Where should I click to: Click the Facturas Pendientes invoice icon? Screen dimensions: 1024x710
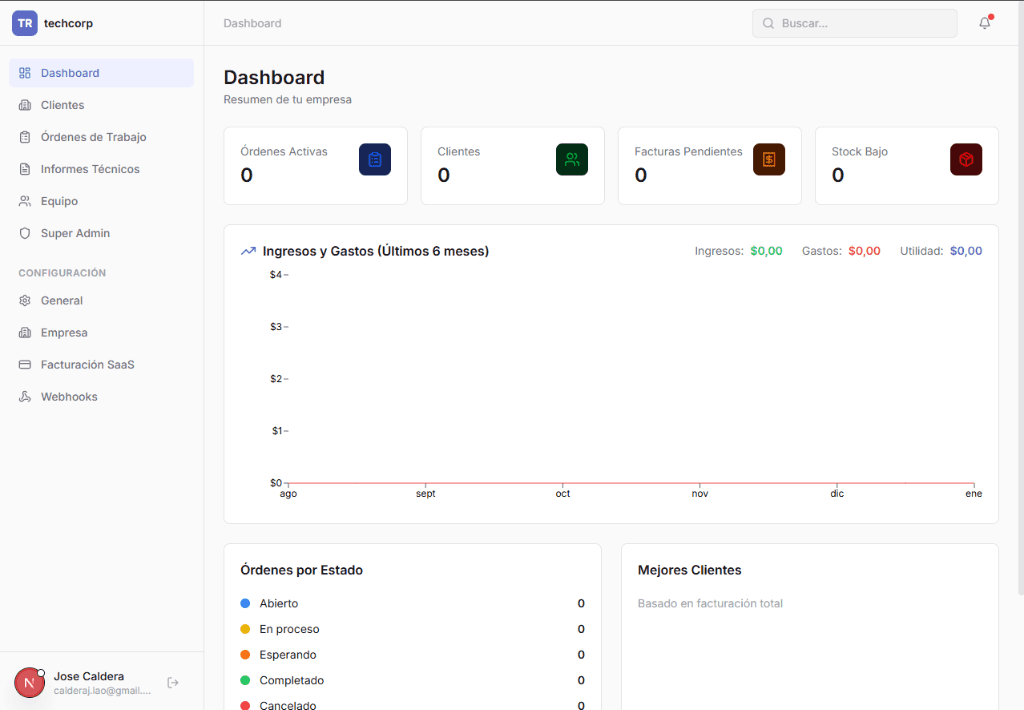[x=768, y=159]
